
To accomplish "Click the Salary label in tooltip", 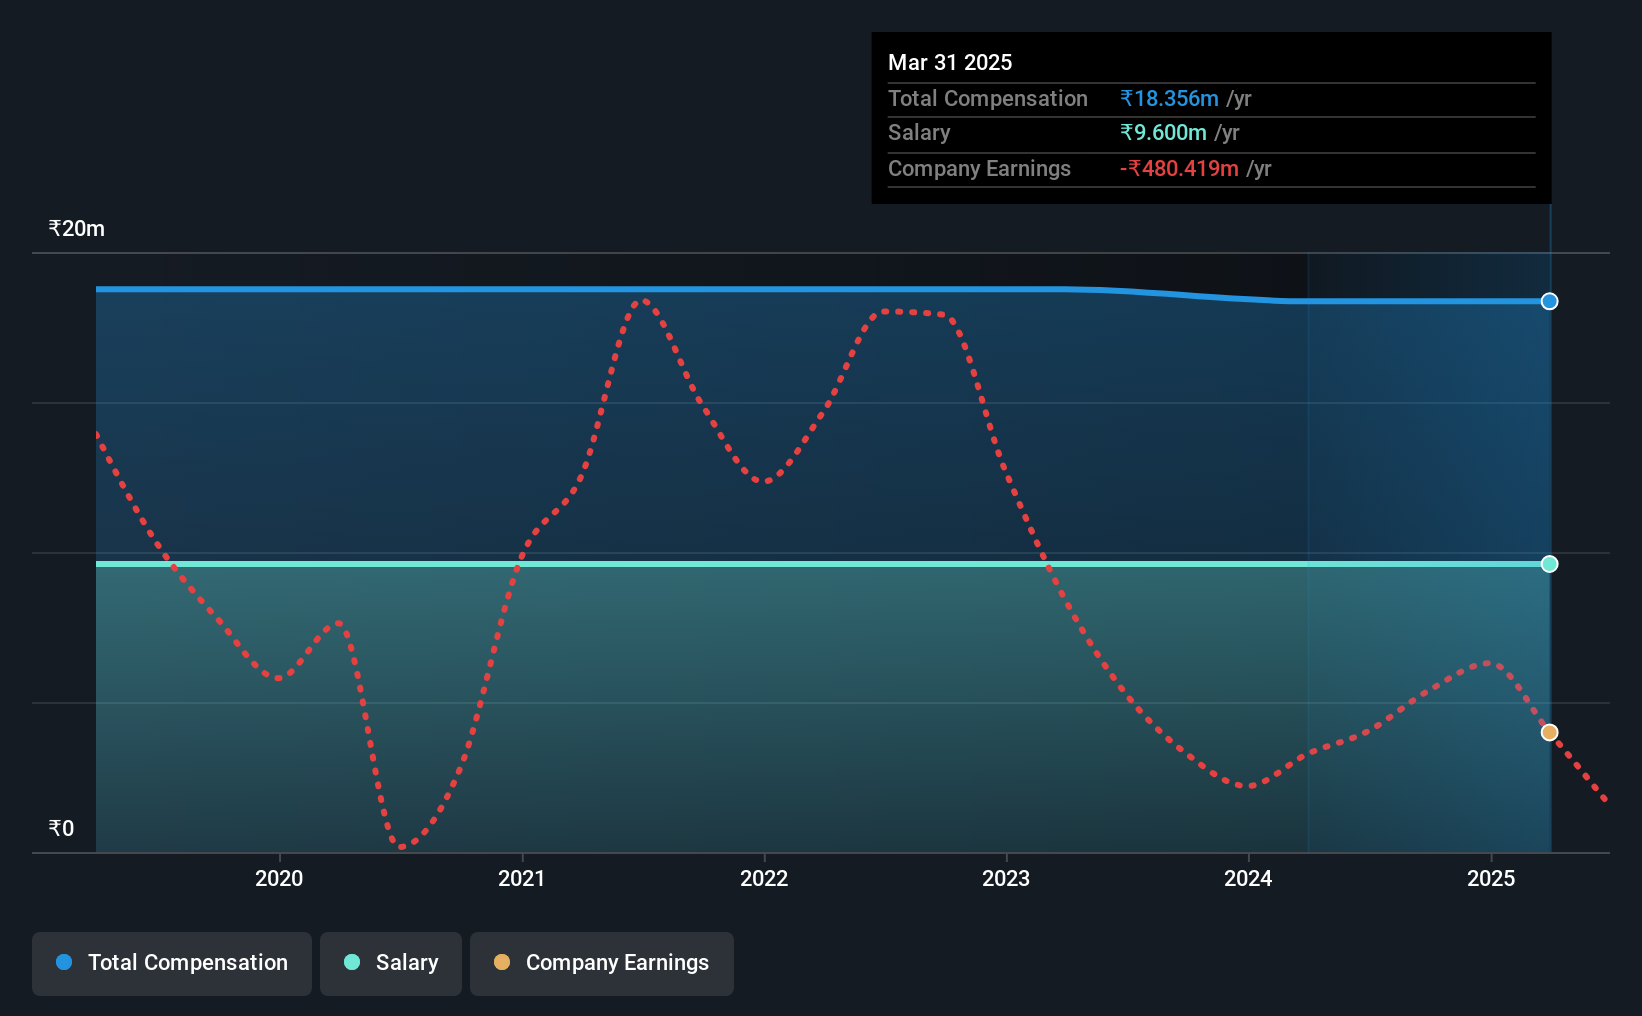I will tap(919, 132).
